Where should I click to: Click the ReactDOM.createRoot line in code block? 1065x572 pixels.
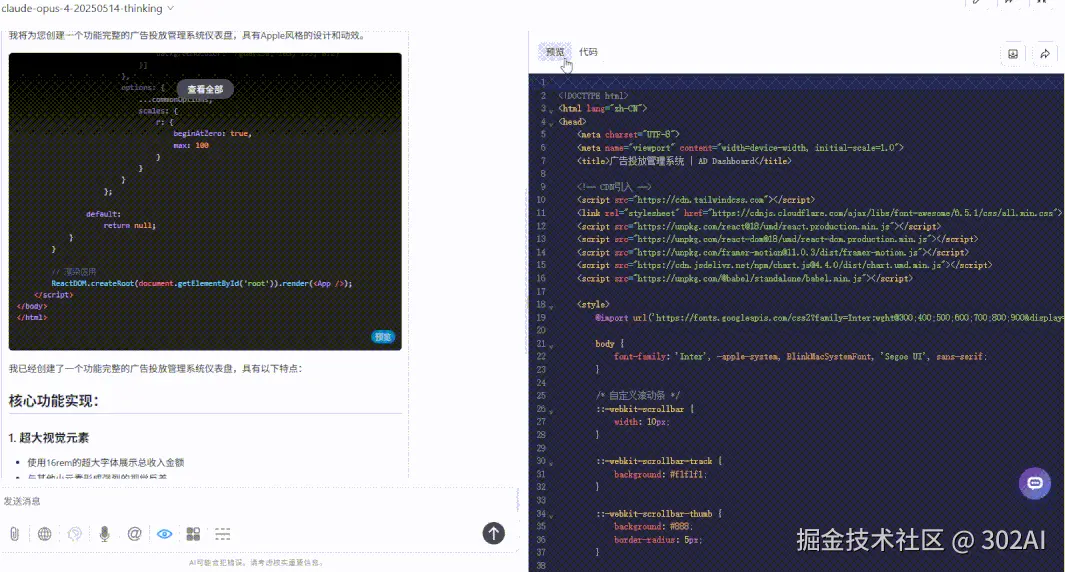pos(202,283)
